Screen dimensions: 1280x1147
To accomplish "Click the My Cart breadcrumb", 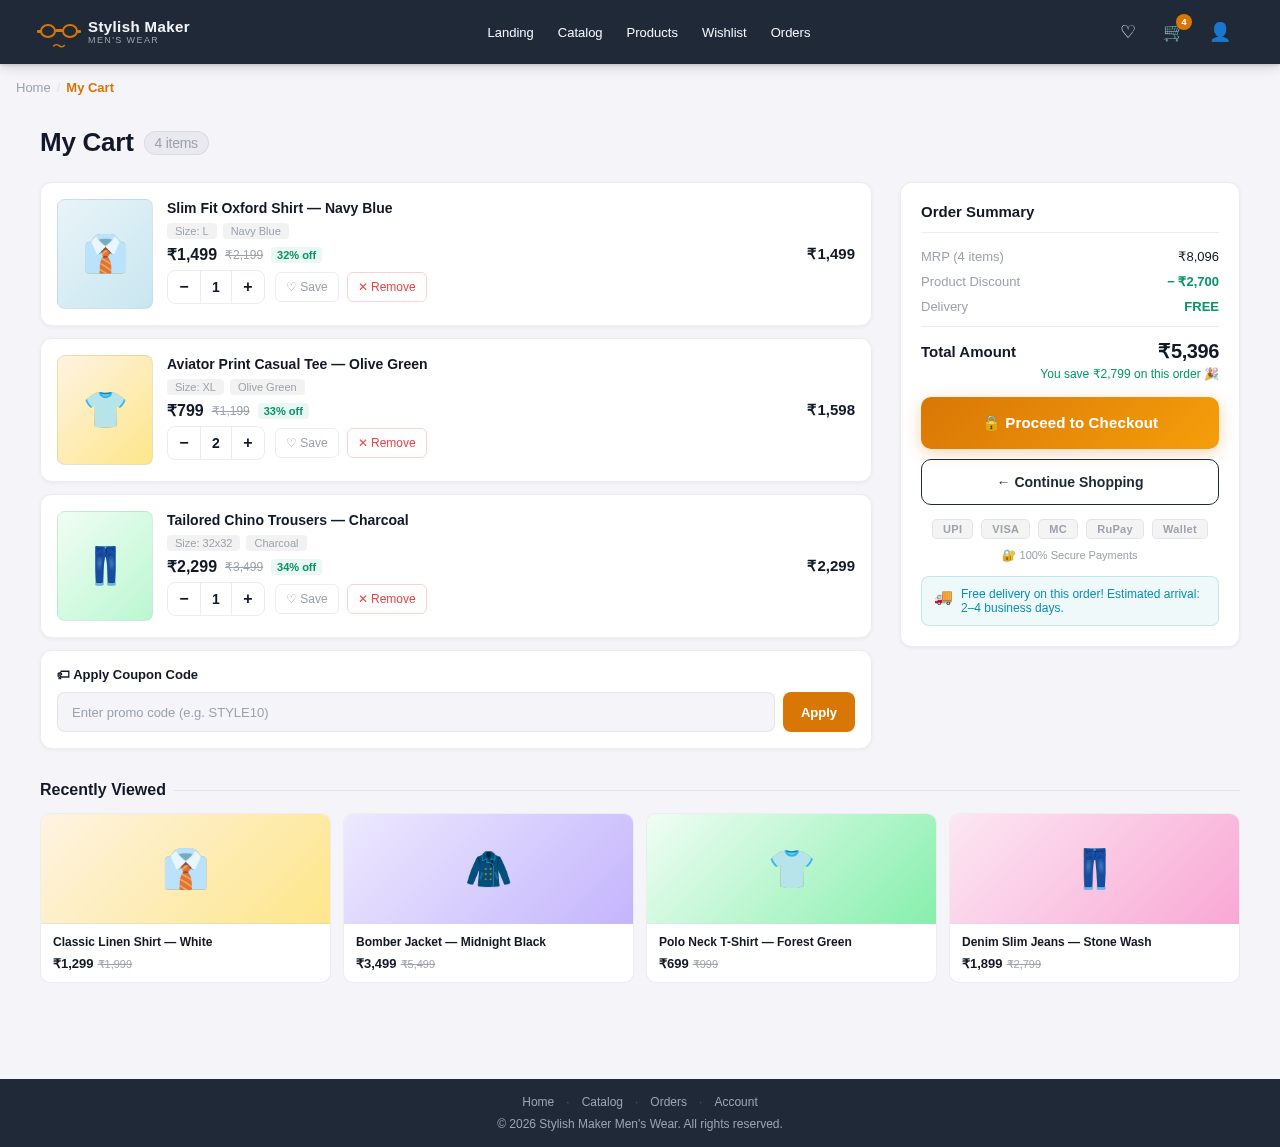I will (x=90, y=87).
